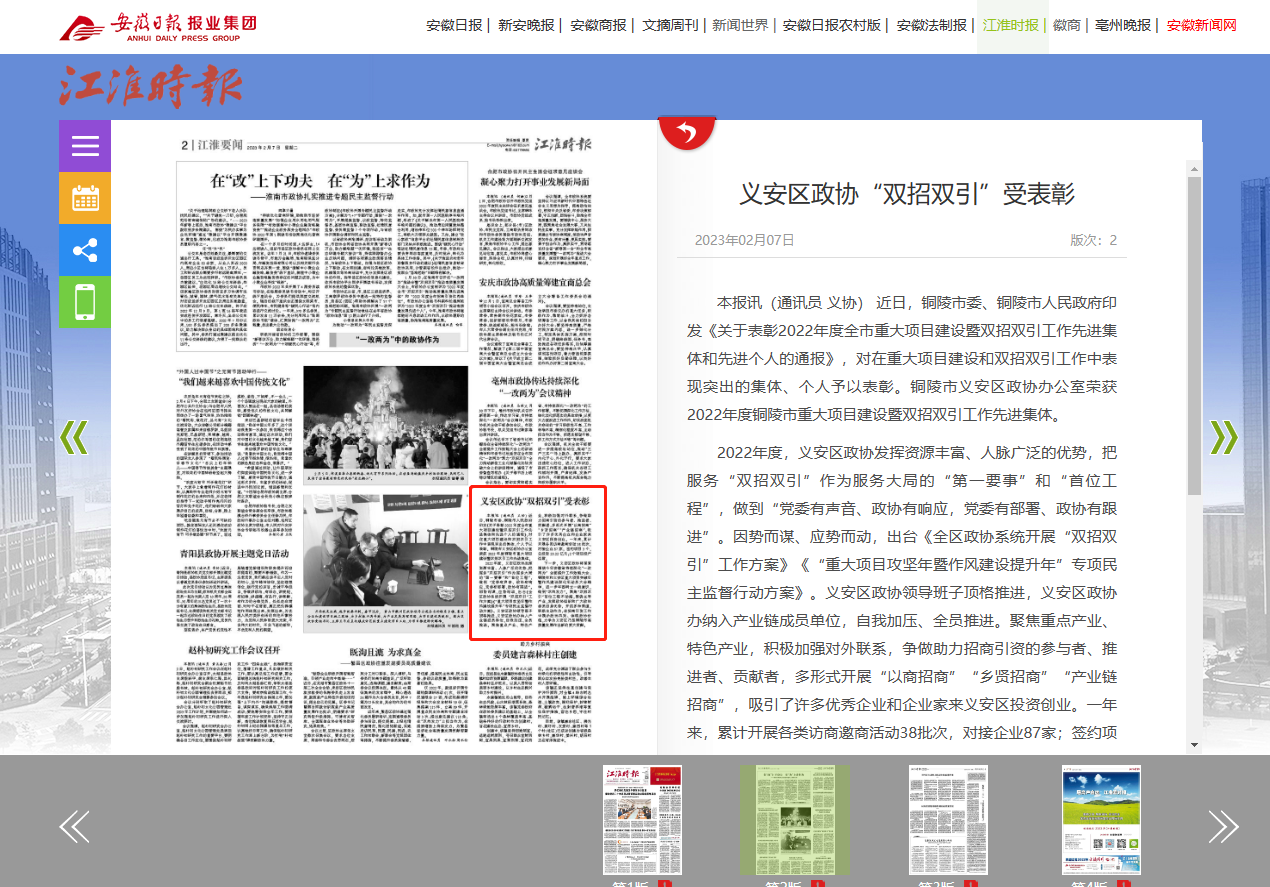Screen dimensions: 1270x887
Task: Go to next page with right chevron
Action: [1224, 437]
